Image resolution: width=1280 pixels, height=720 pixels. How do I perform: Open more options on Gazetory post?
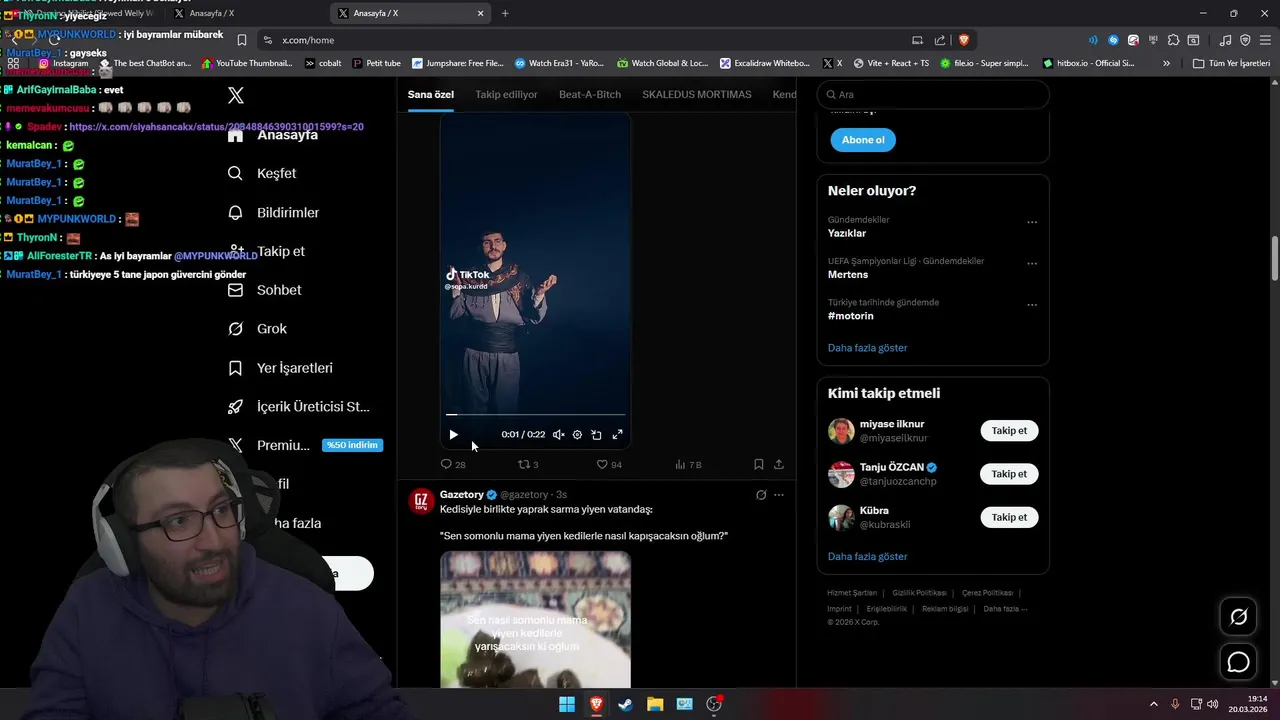[779, 495]
